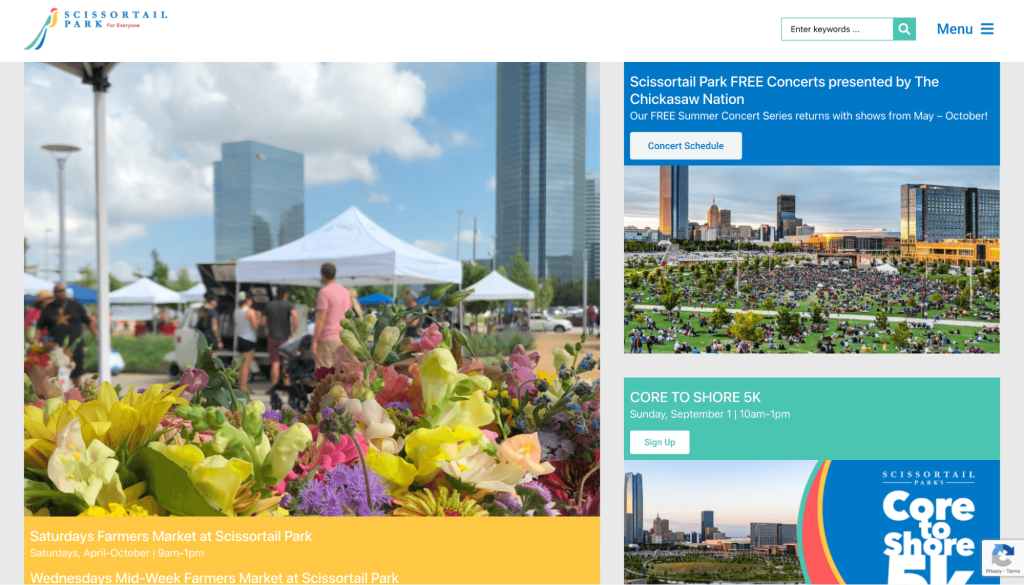Click the Sign Up button
Image resolution: width=1024 pixels, height=585 pixels.
(660, 442)
